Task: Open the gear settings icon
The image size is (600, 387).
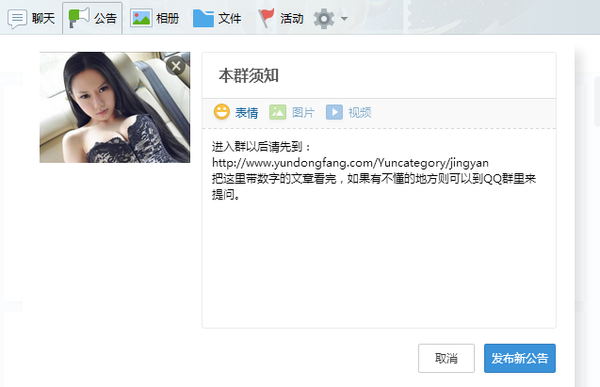Action: pyautogui.click(x=324, y=18)
